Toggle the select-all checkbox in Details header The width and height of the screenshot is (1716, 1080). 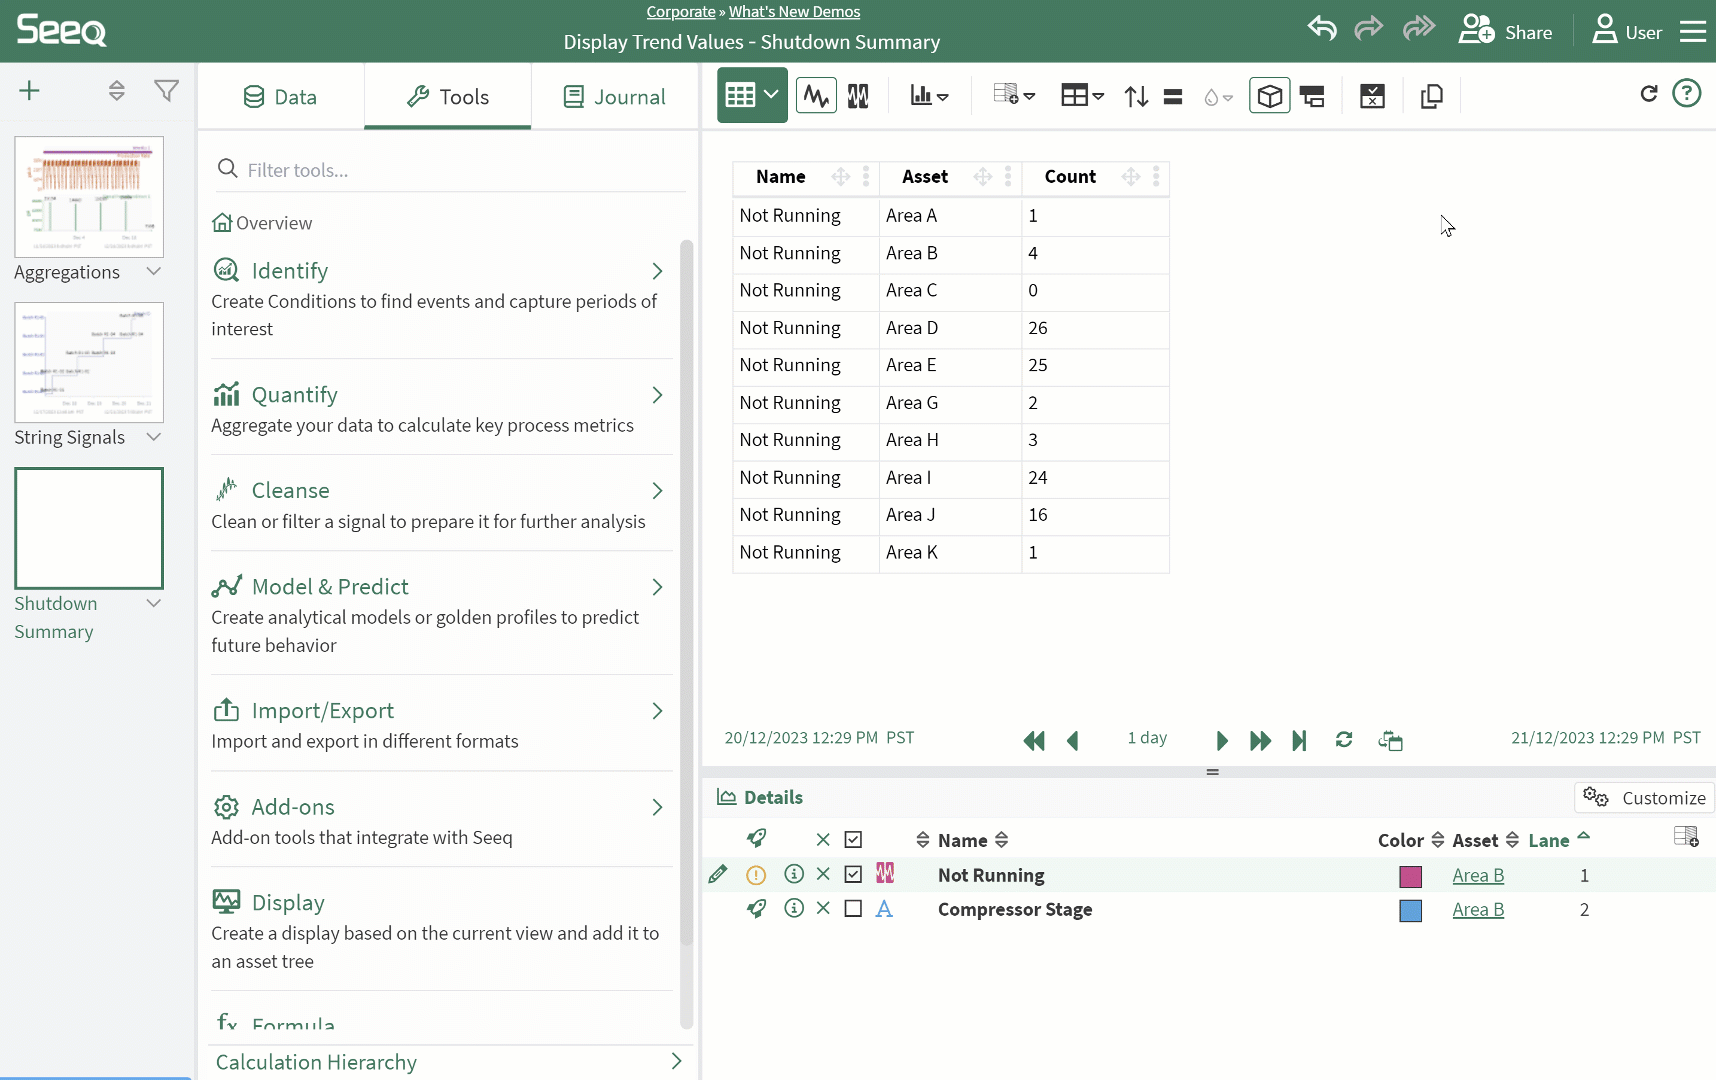(x=853, y=840)
